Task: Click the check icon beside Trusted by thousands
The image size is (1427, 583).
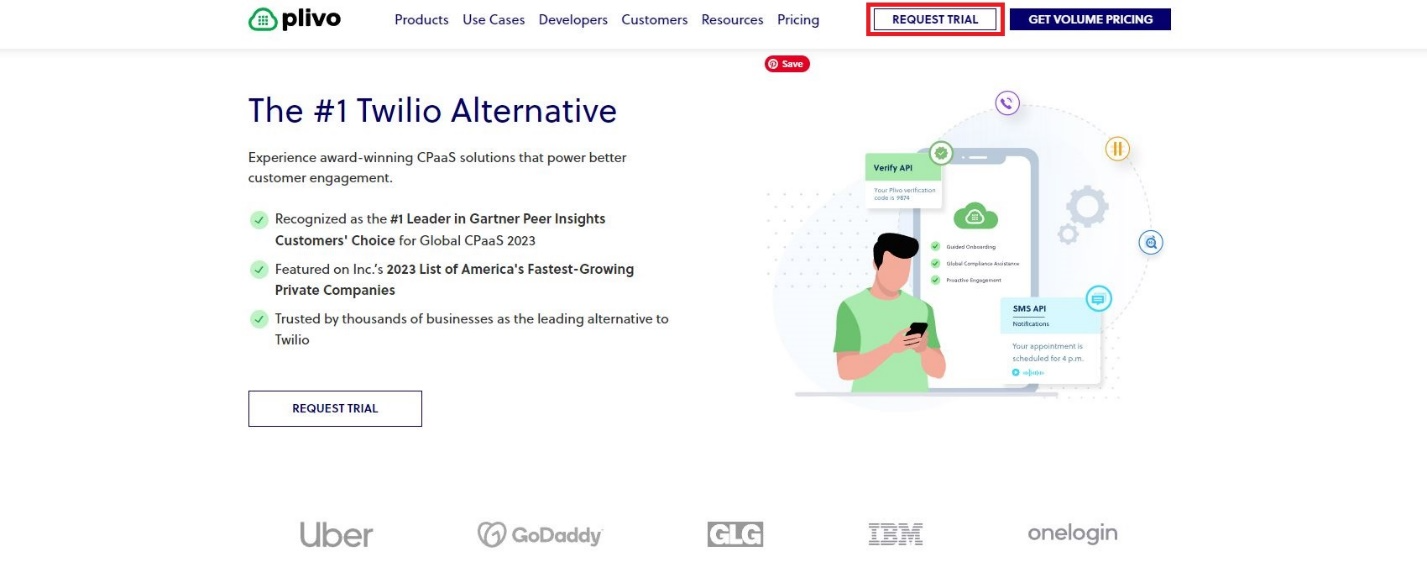Action: [x=259, y=319]
